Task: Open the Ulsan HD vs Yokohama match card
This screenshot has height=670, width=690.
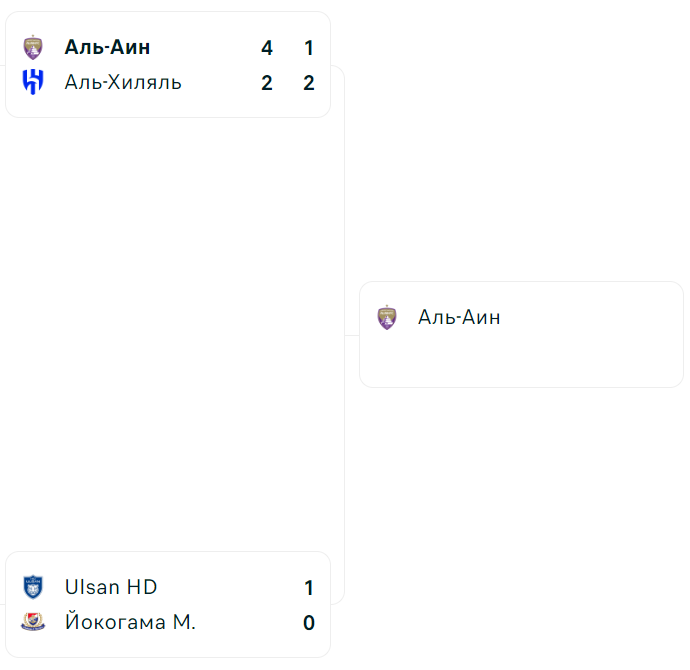Action: [168, 604]
